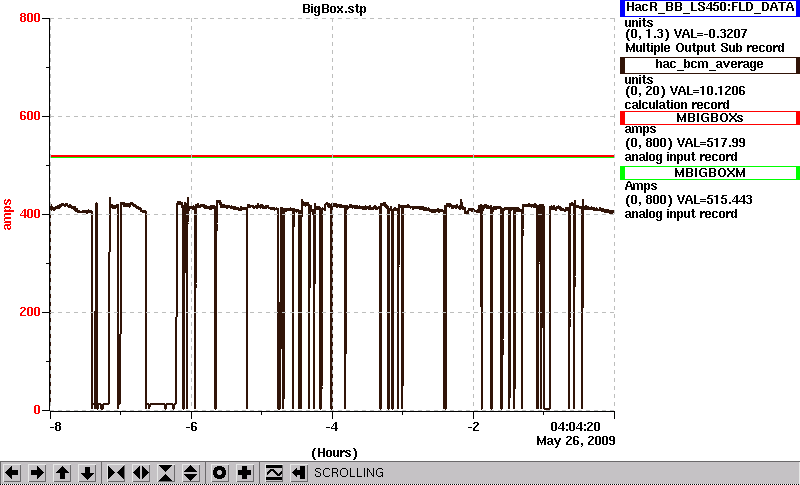
Task: Click the May 26, 2009 date label
Action: click(x=576, y=441)
